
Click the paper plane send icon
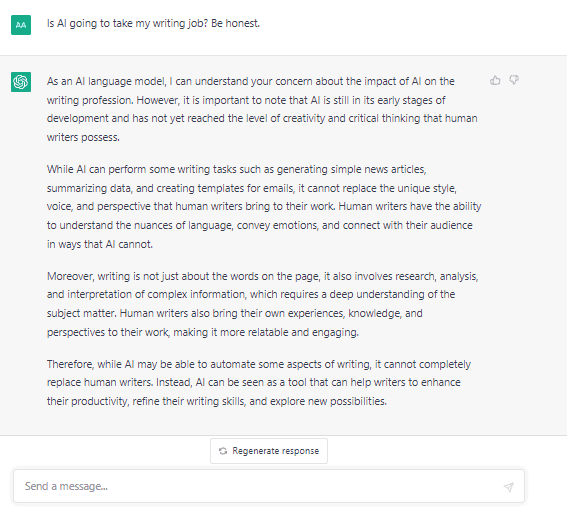509,487
